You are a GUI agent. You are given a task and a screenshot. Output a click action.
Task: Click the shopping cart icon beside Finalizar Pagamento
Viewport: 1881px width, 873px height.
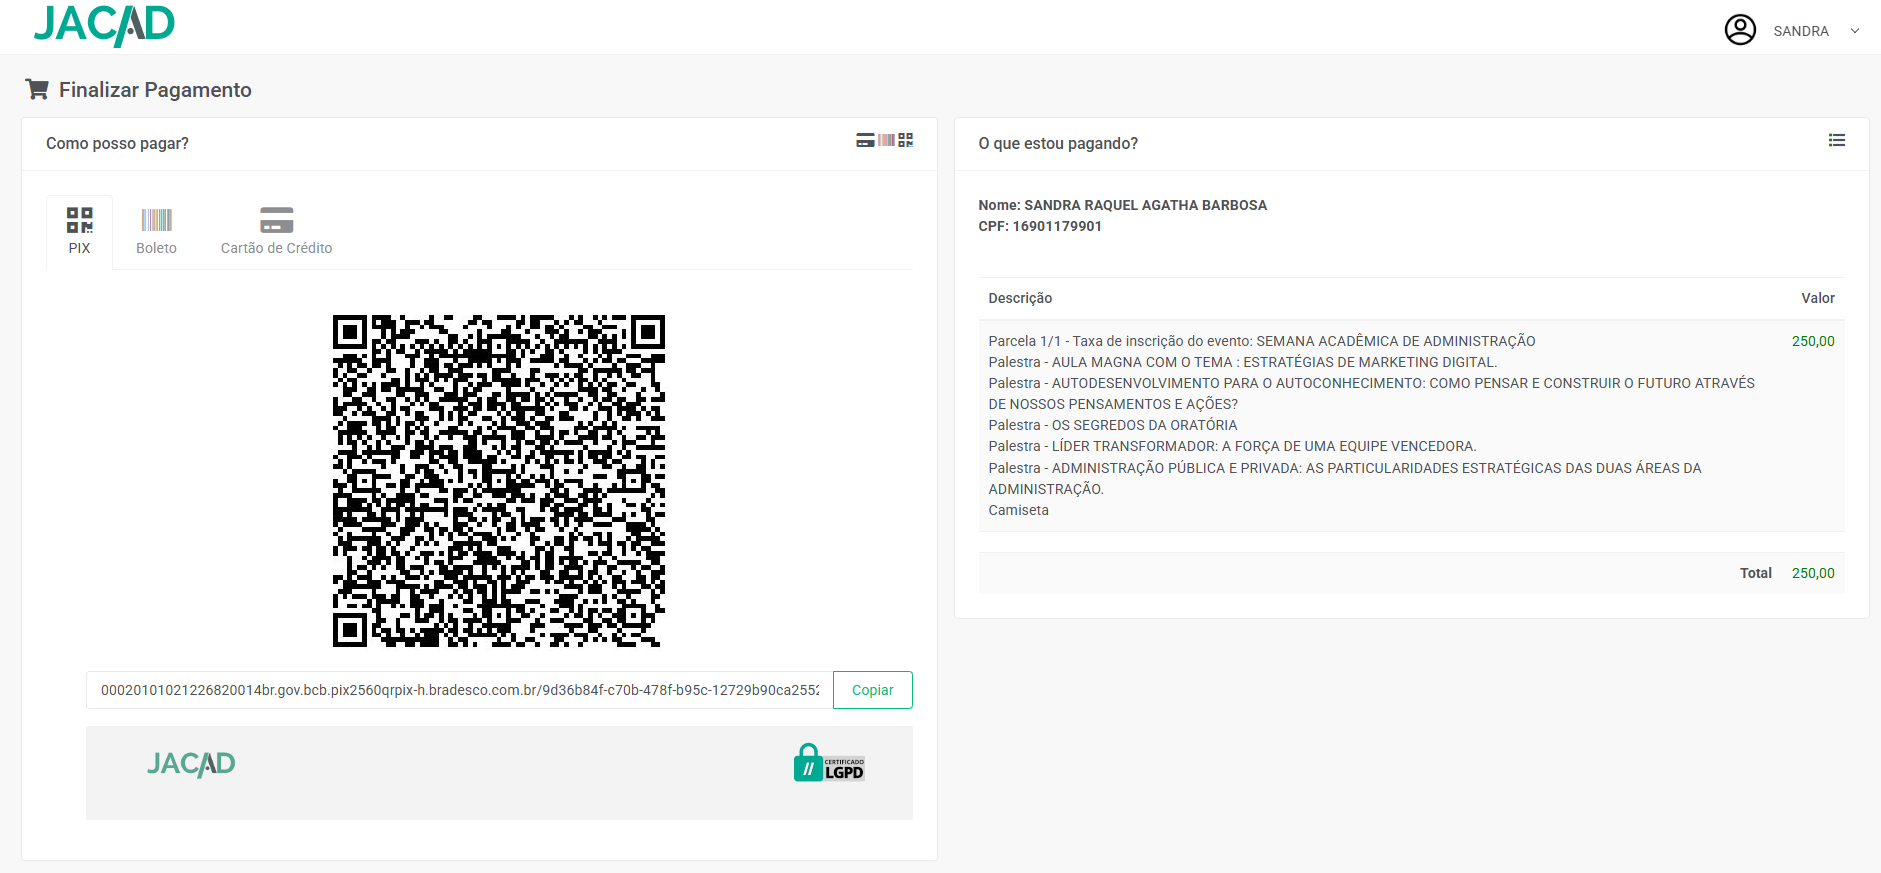point(37,89)
